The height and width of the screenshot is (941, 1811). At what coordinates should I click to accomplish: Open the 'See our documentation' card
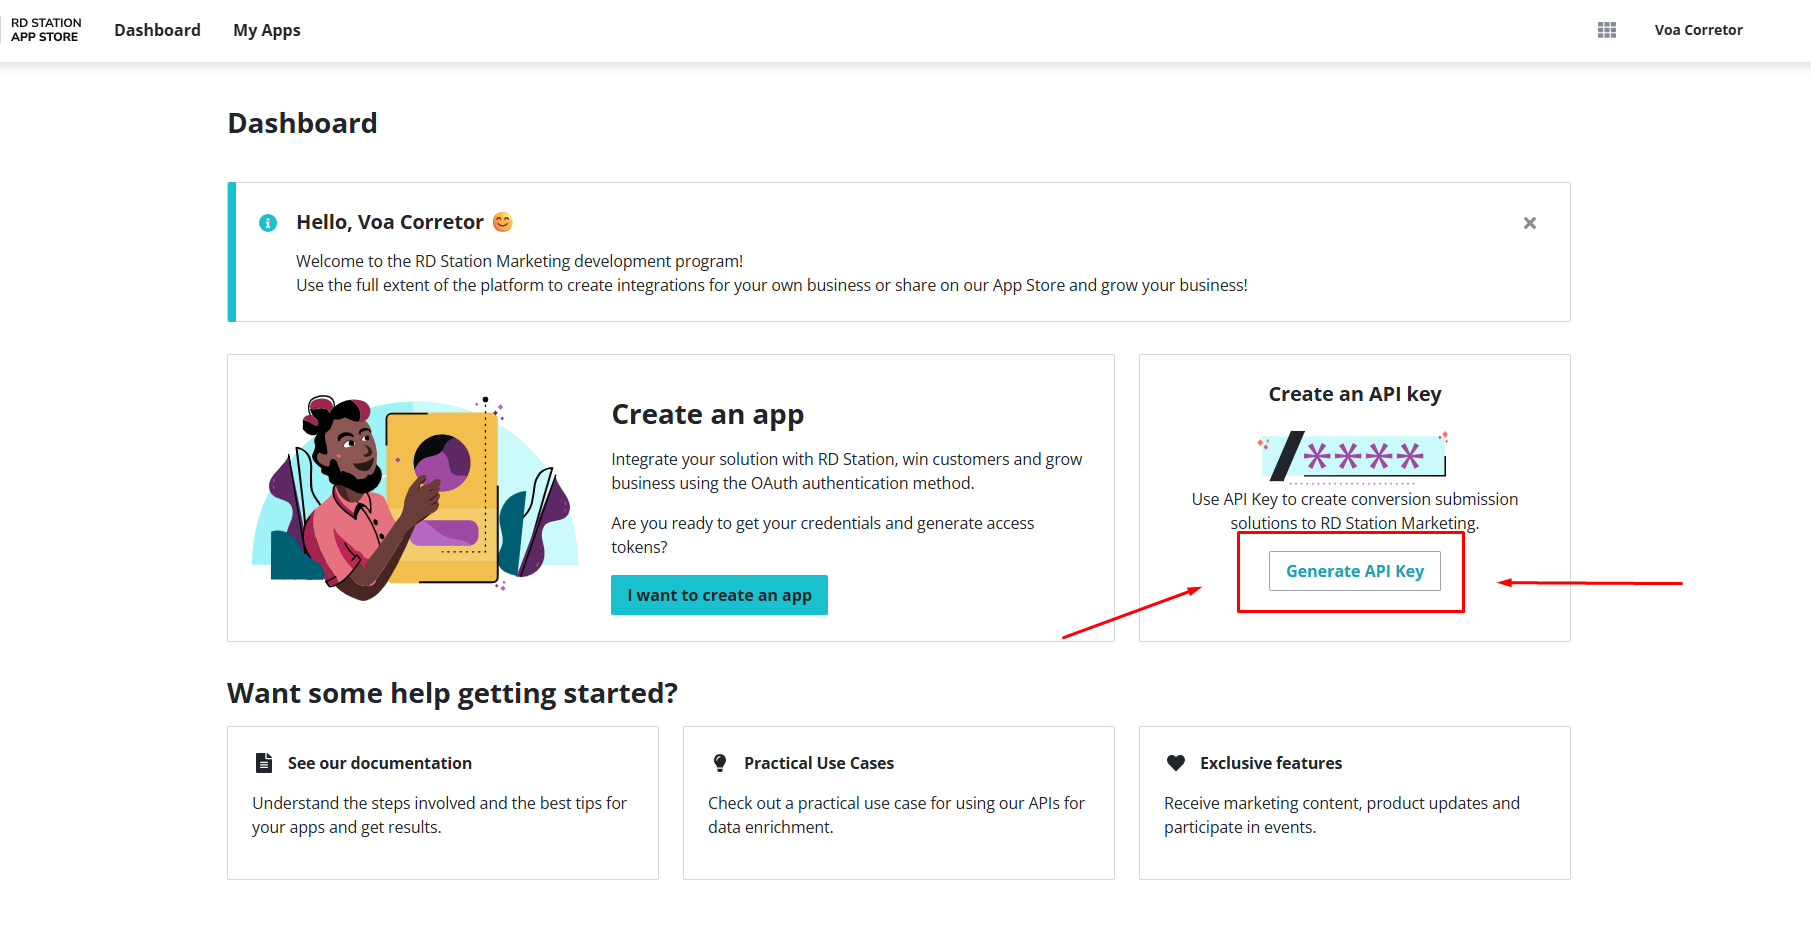coord(442,802)
